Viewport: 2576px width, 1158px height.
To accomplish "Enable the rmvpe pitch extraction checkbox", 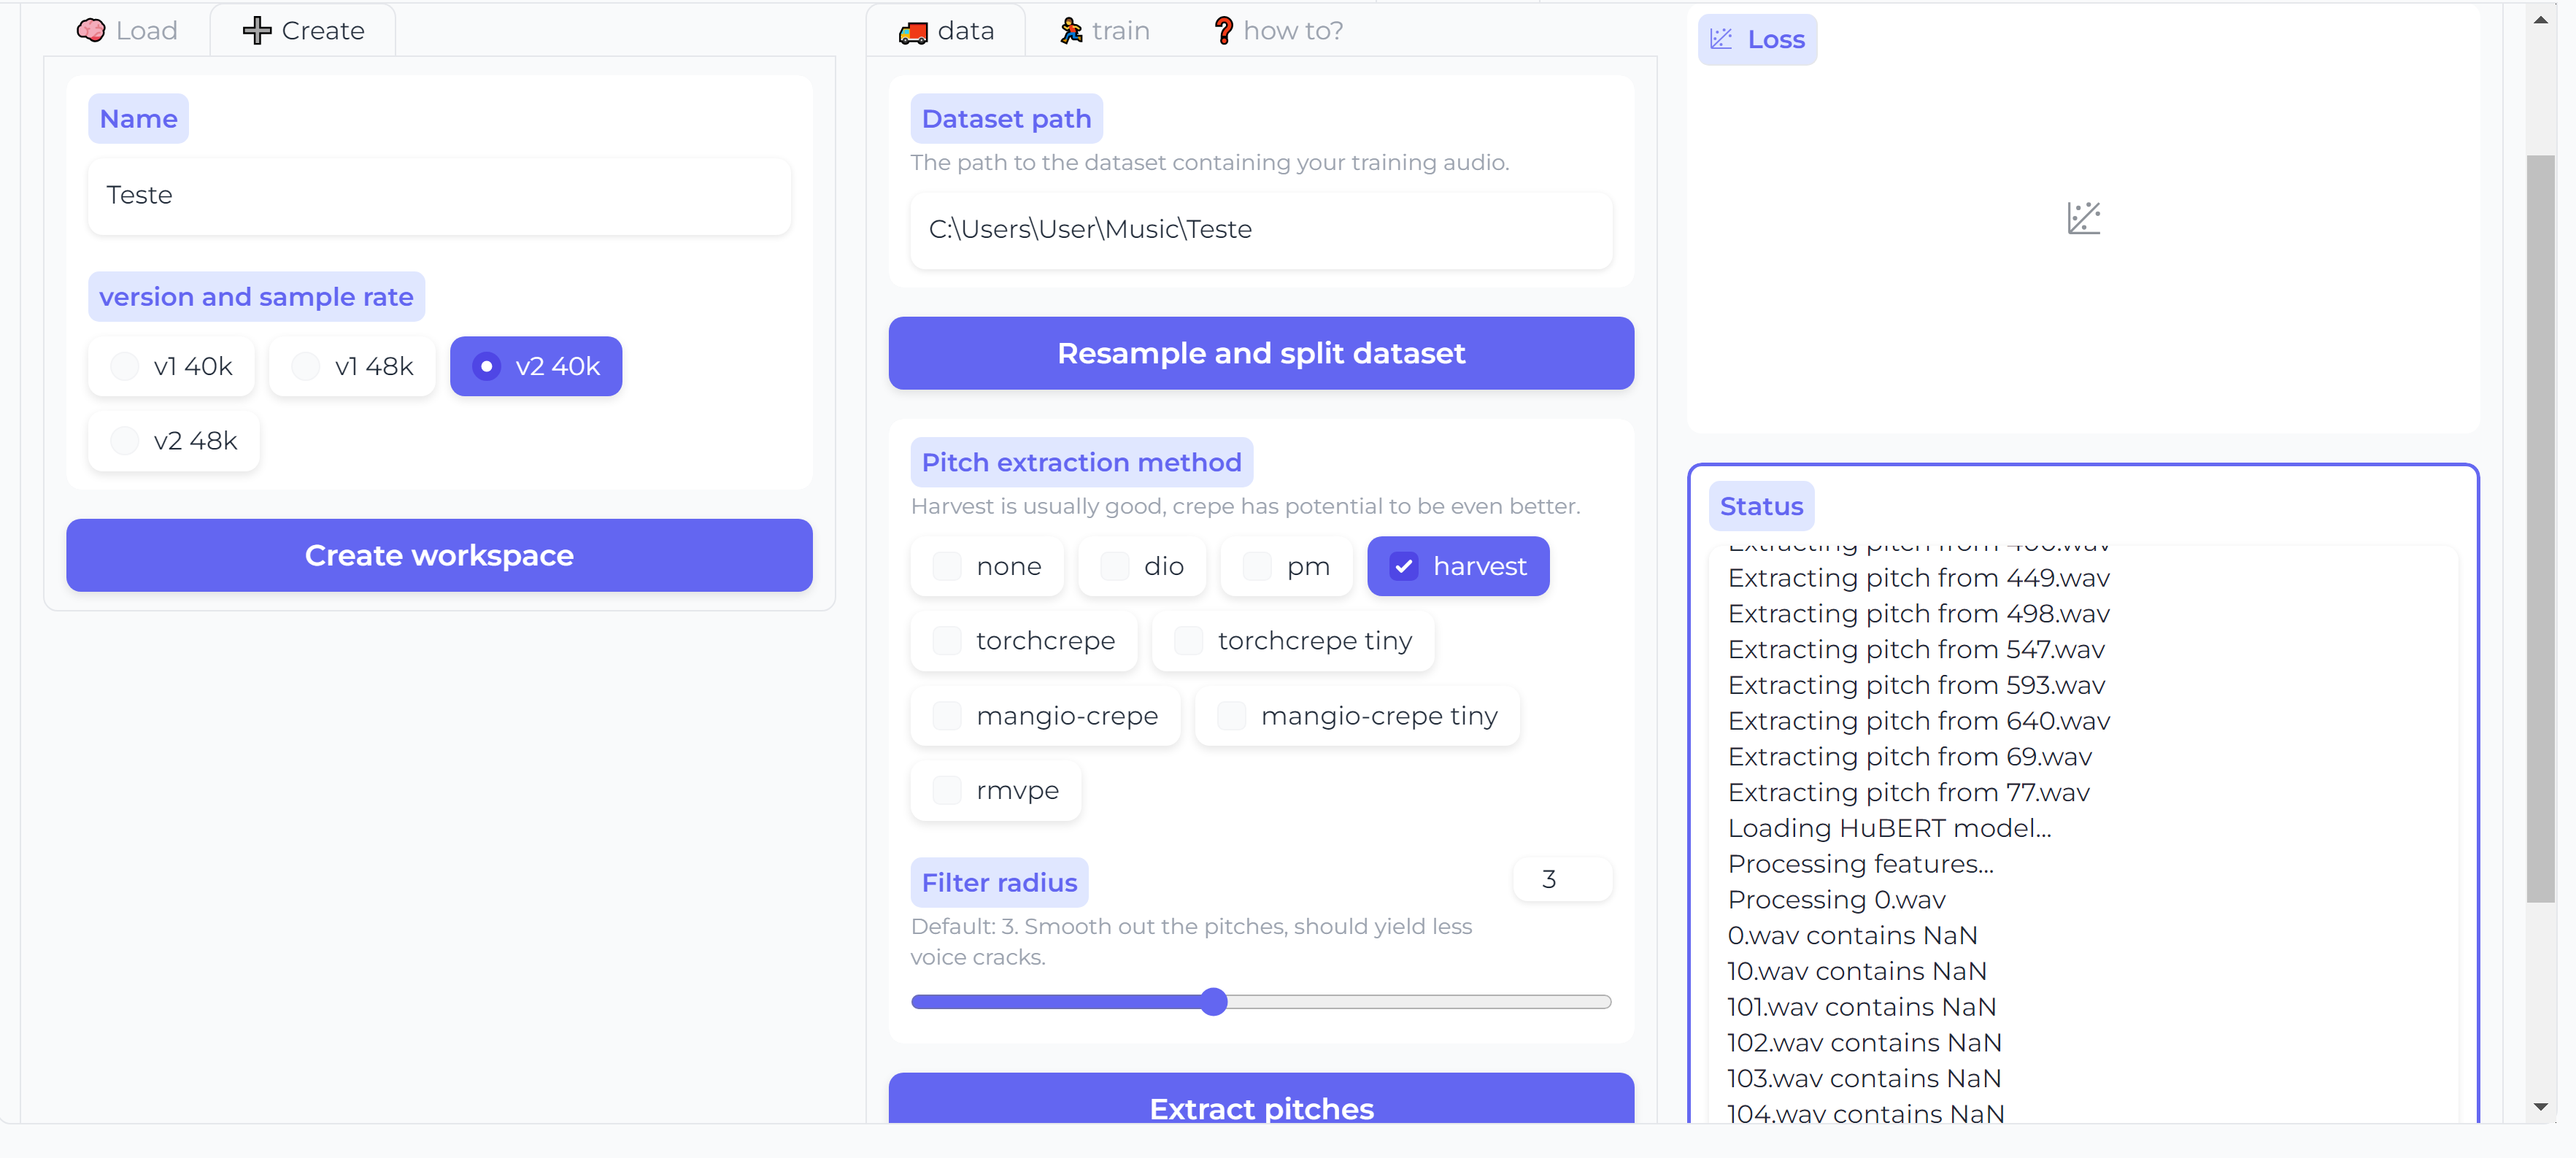I will [x=946, y=790].
